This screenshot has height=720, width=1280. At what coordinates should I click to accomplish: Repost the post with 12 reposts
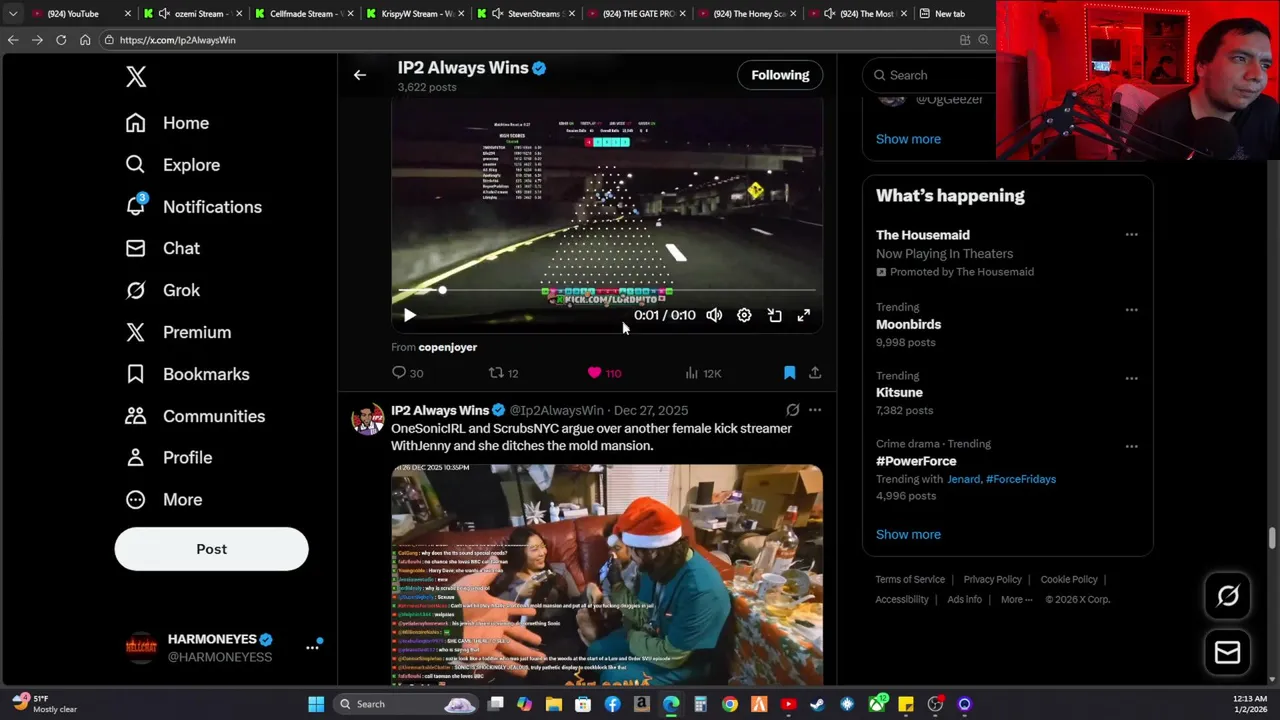[503, 373]
